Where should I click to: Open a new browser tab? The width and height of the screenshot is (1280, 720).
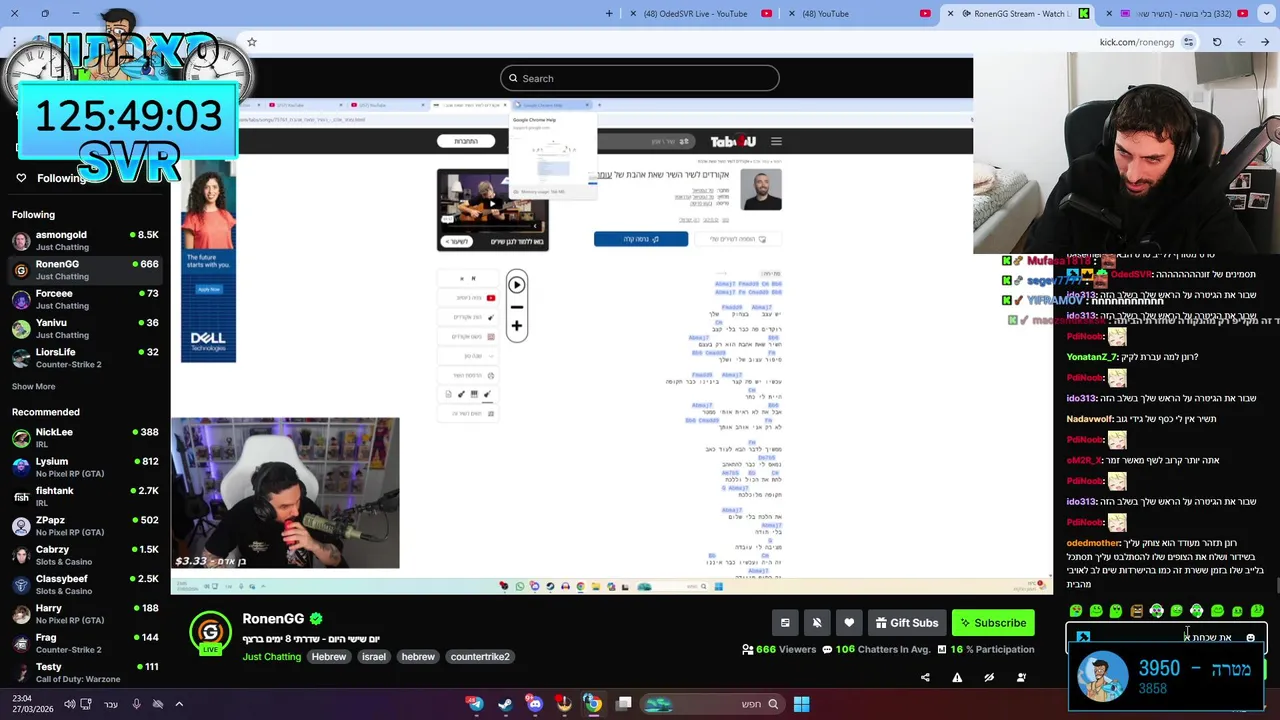[x=609, y=14]
